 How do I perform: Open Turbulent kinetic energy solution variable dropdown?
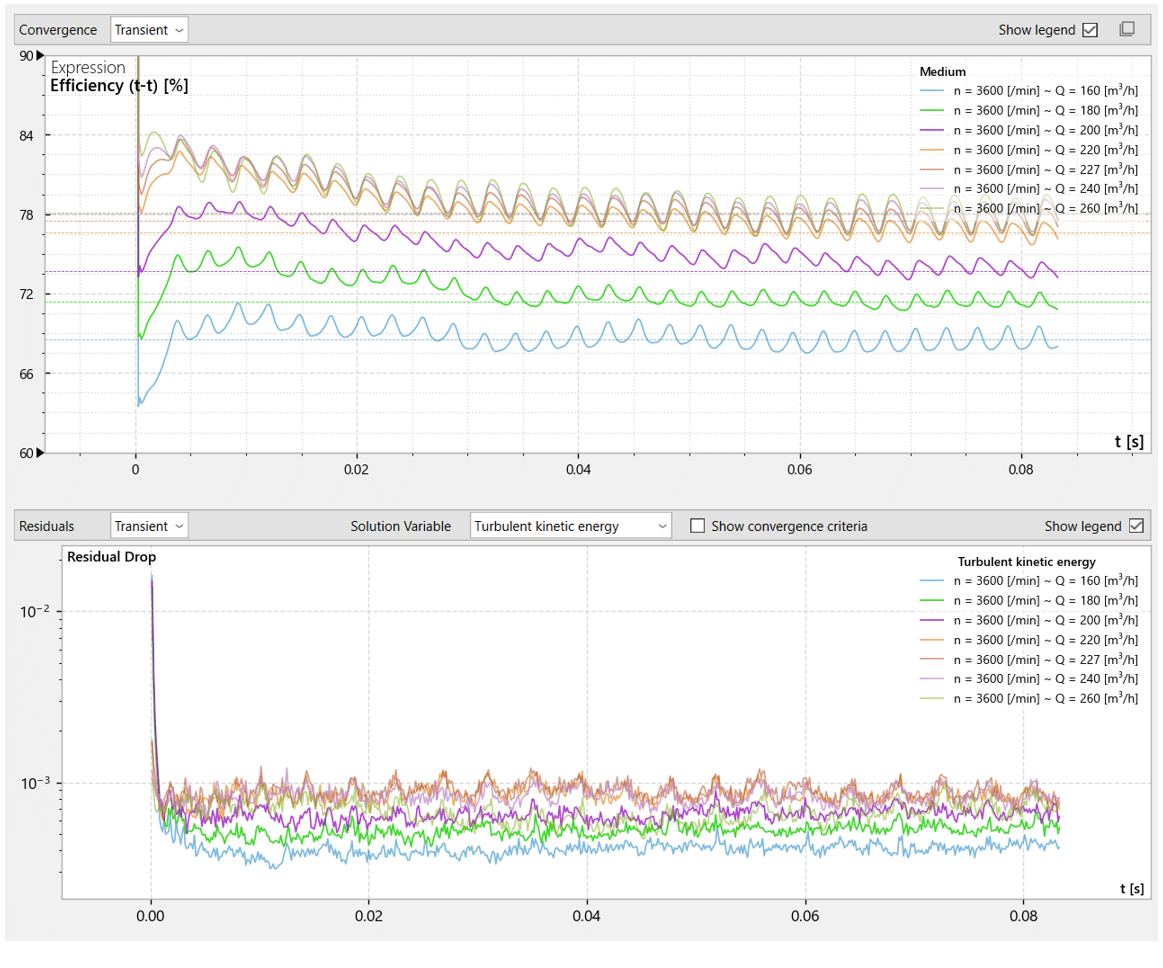[570, 526]
